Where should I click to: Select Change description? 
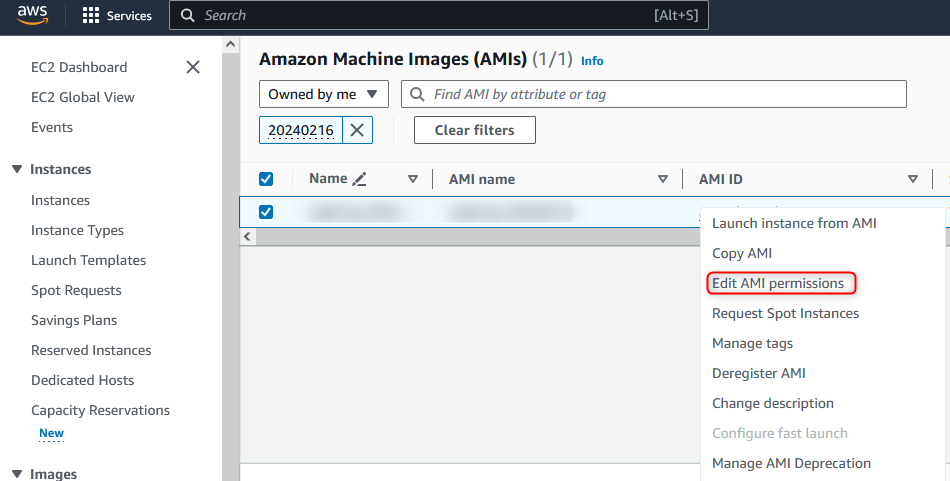point(772,403)
